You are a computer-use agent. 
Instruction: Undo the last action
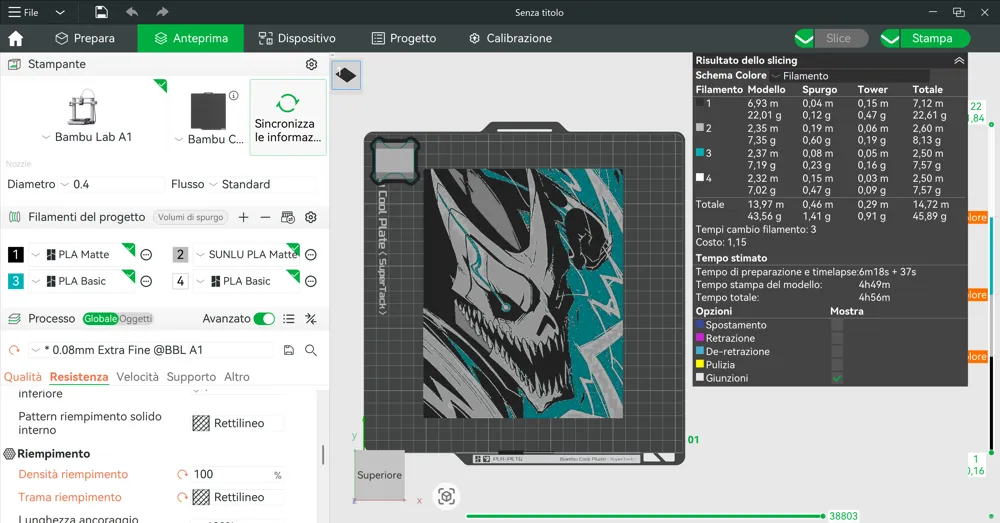132,12
